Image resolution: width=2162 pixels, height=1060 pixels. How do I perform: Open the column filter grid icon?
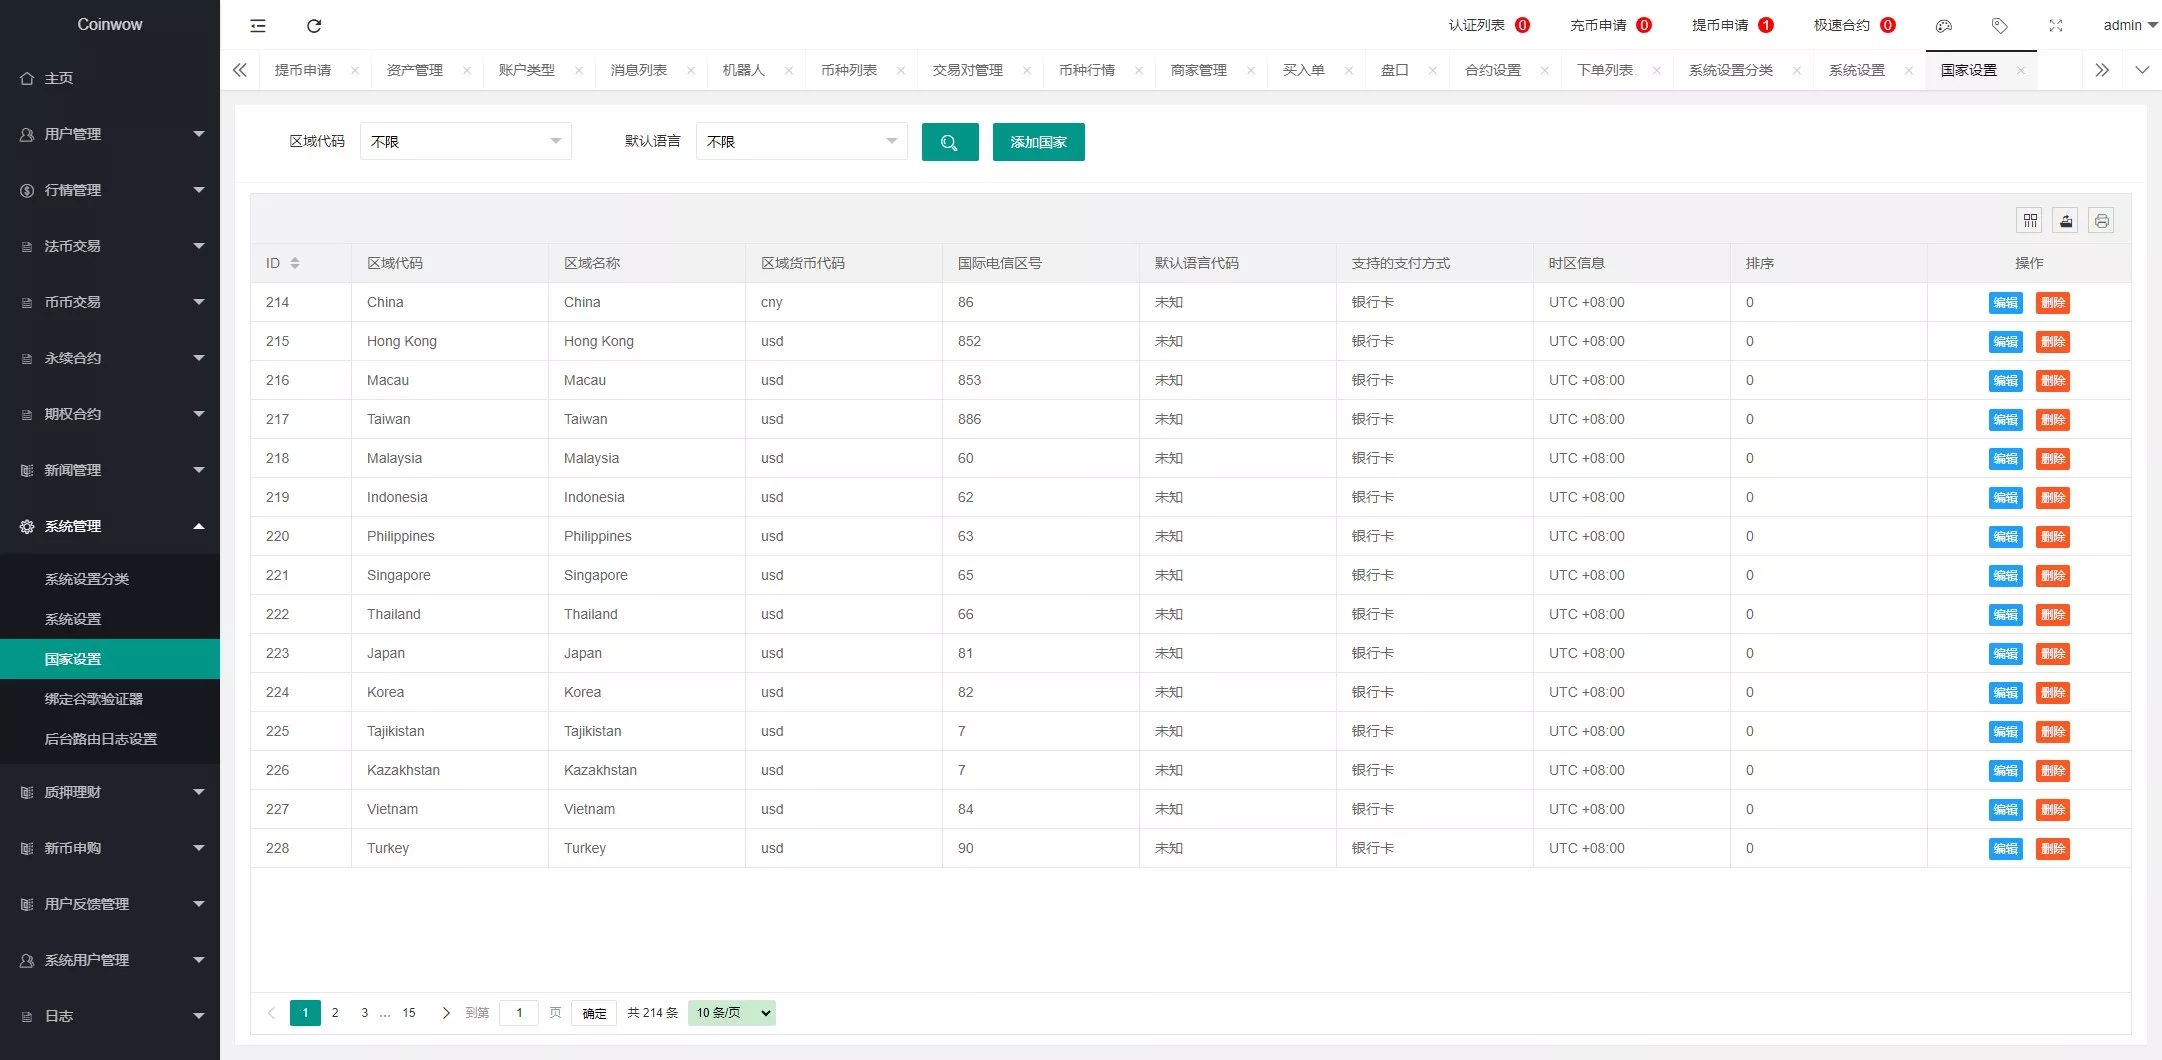click(x=2029, y=221)
